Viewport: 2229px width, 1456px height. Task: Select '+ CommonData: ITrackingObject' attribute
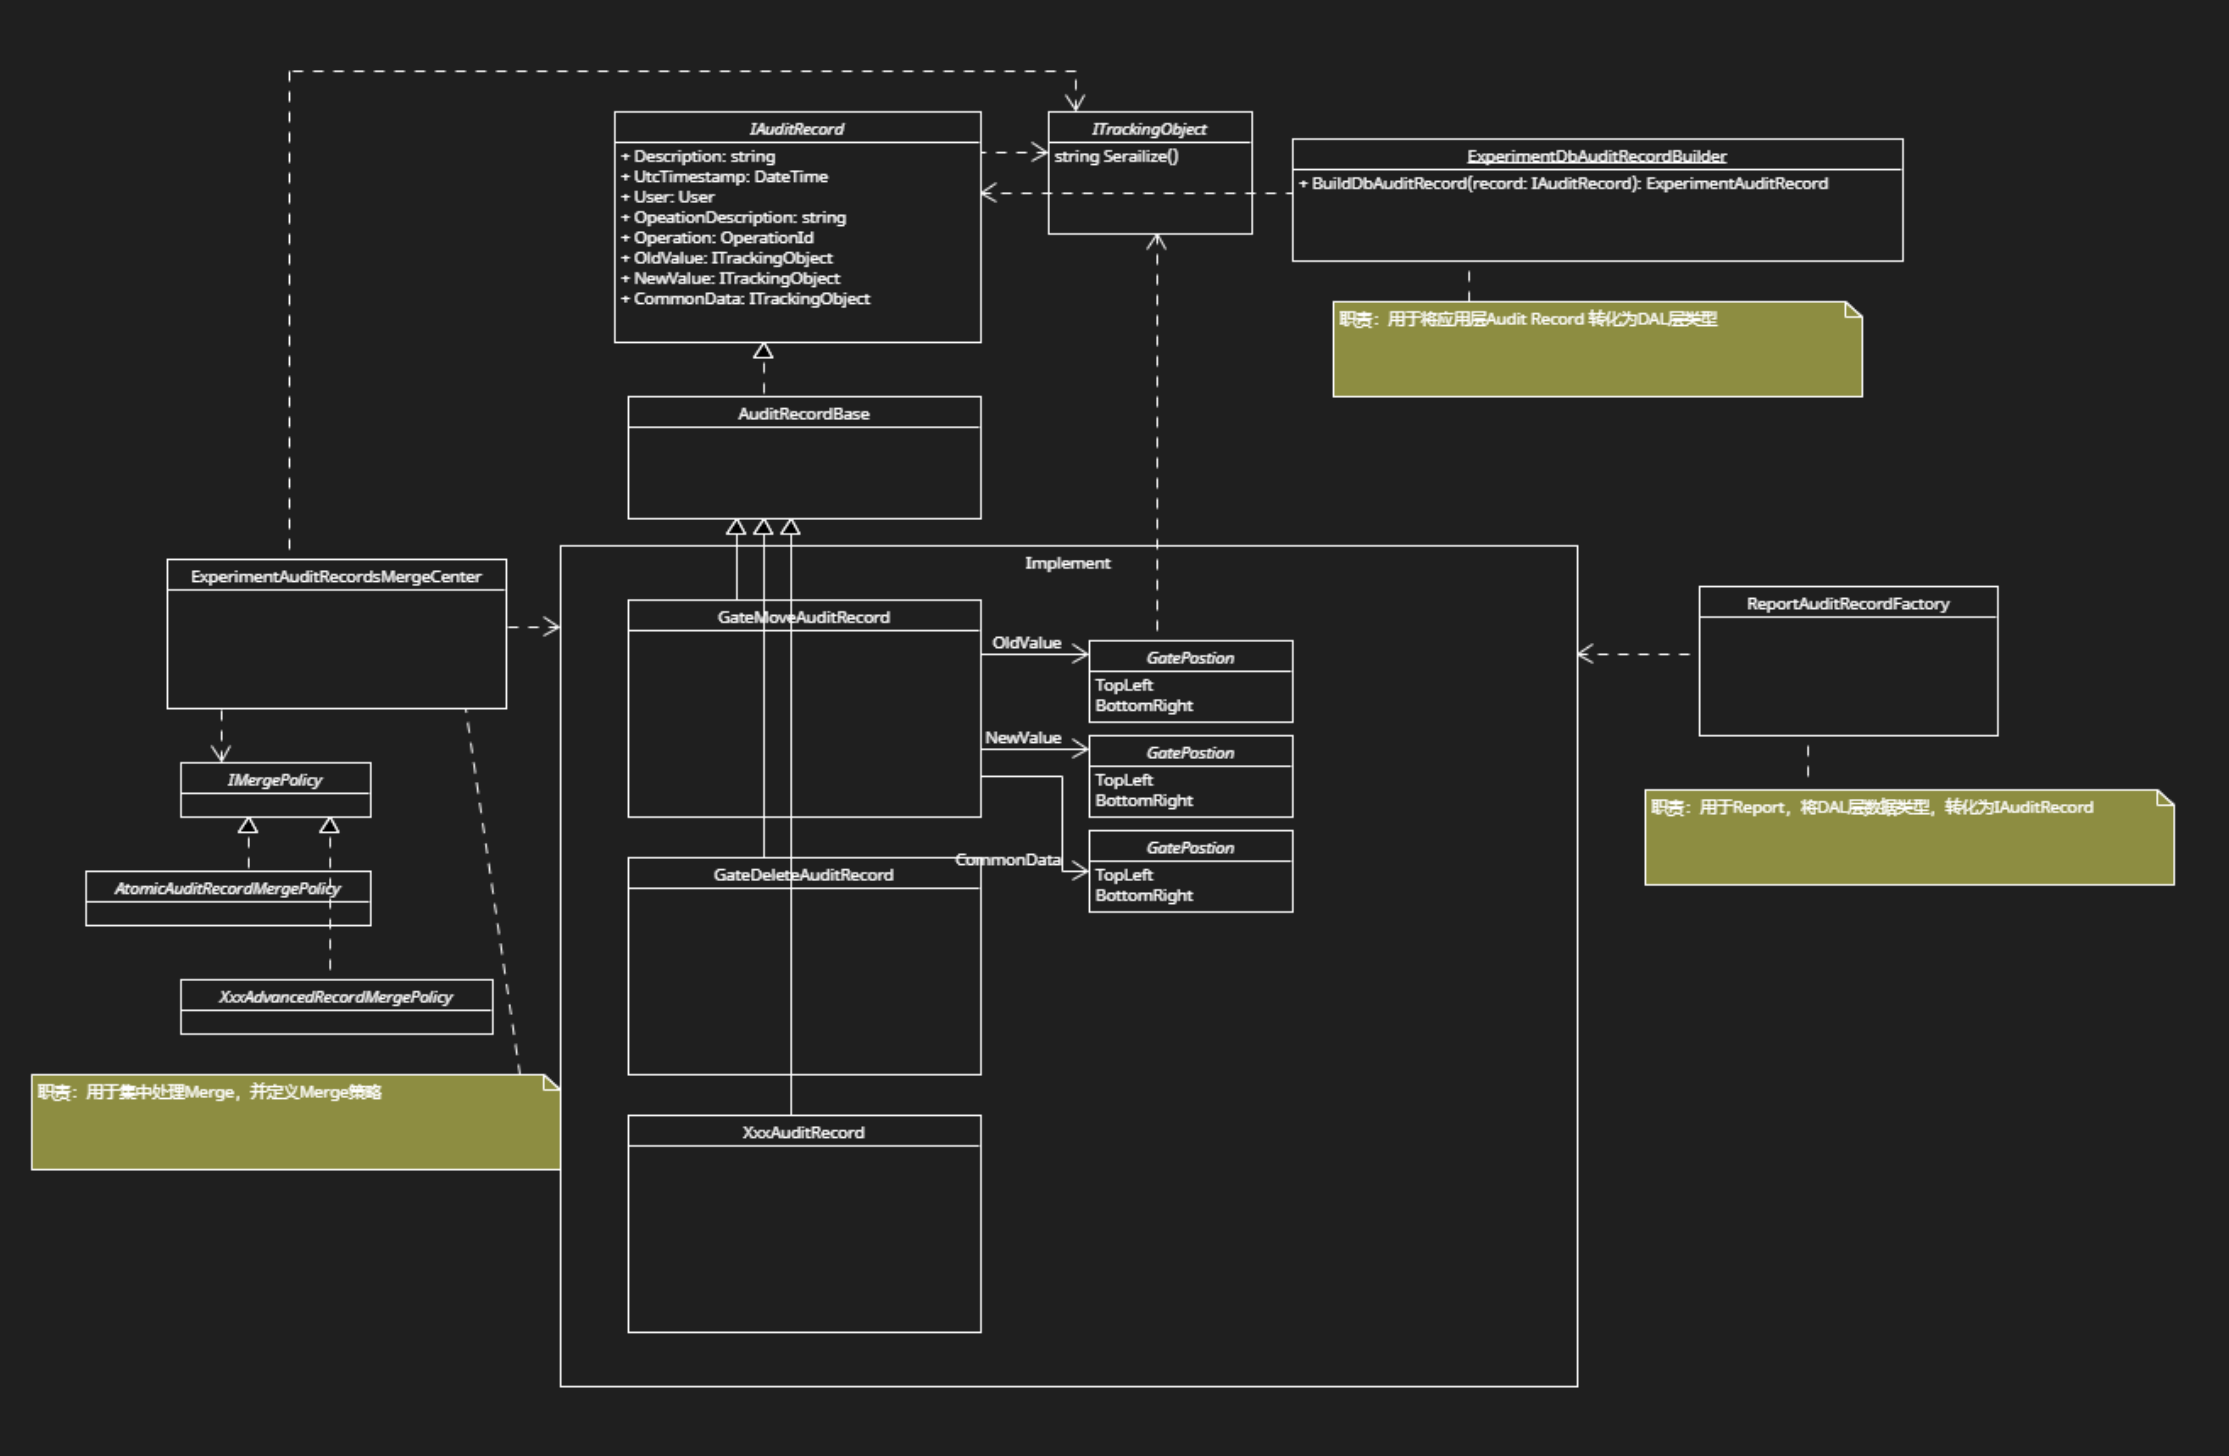[745, 299]
